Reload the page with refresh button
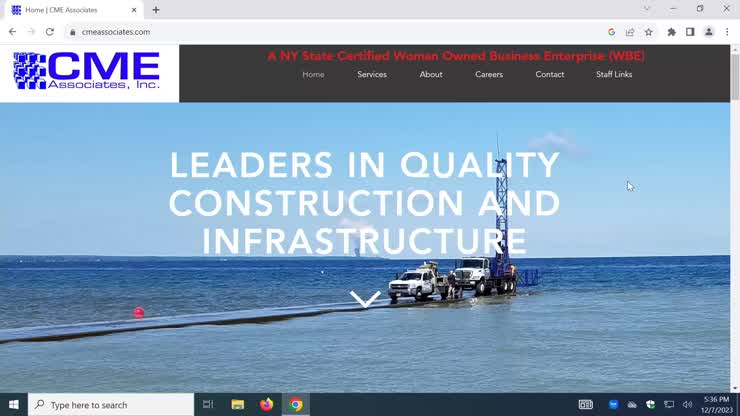This screenshot has width=740, height=416. (x=50, y=32)
